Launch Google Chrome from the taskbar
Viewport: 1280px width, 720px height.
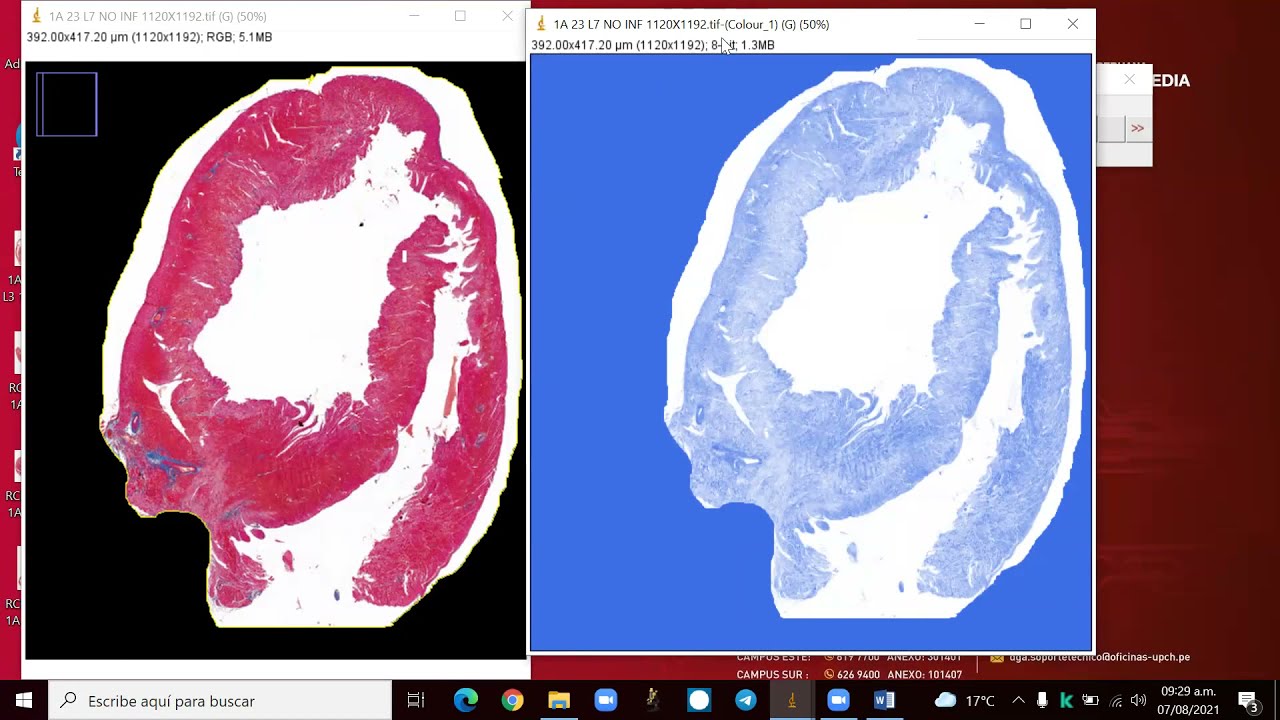(512, 701)
